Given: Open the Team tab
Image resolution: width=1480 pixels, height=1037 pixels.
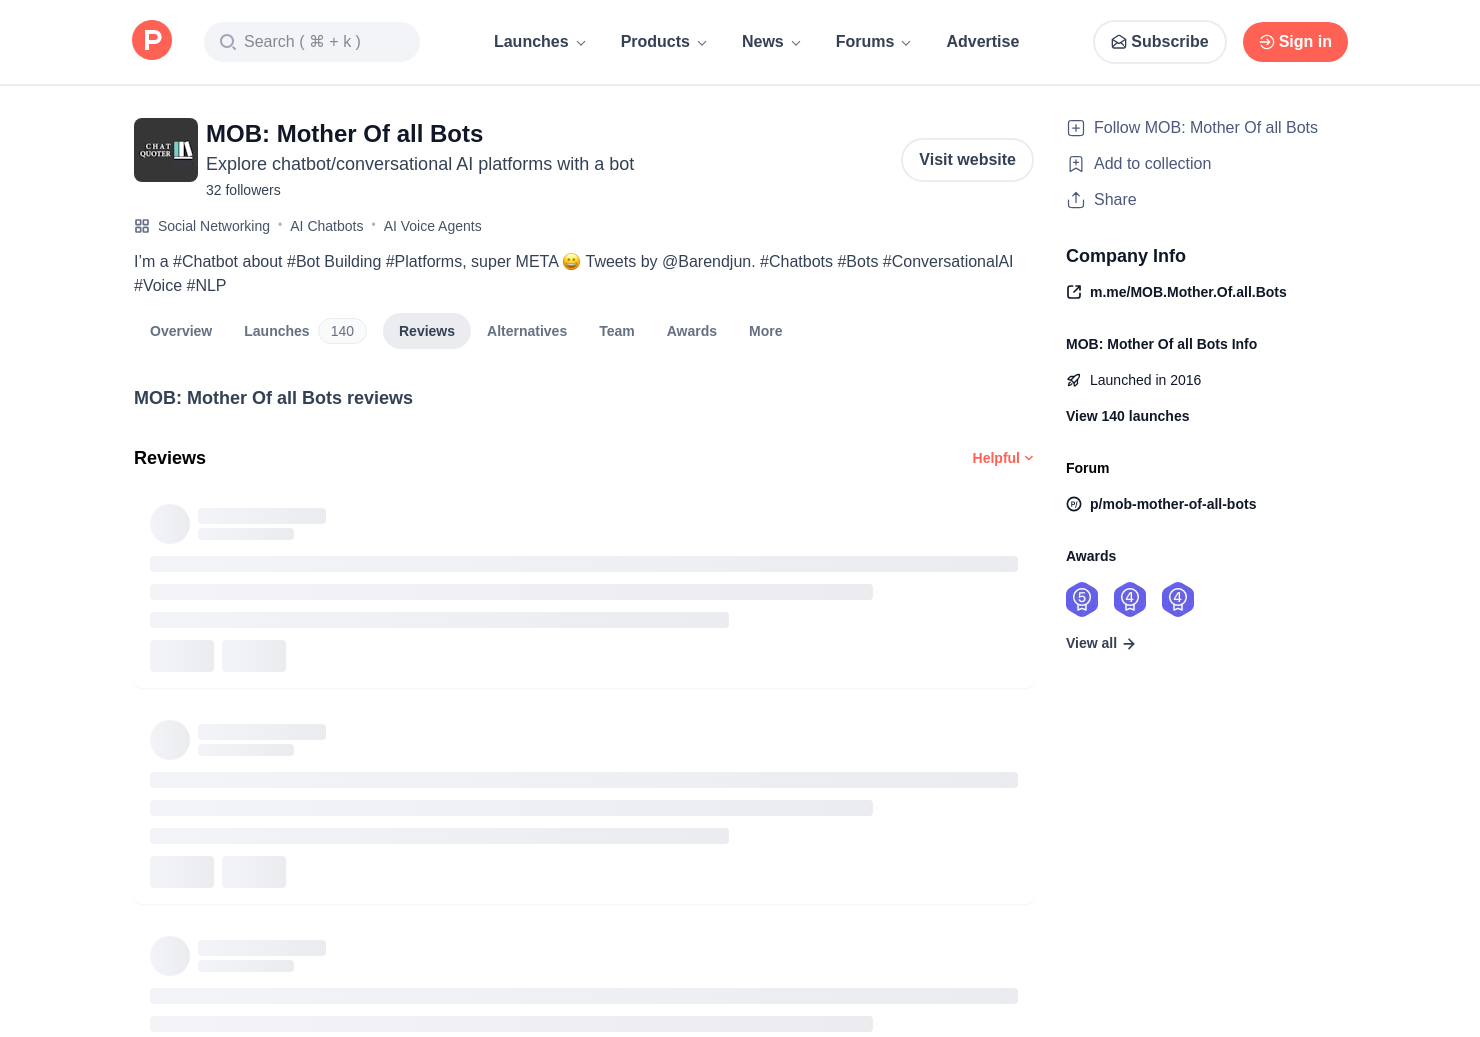Looking at the screenshot, I should point(617,331).
